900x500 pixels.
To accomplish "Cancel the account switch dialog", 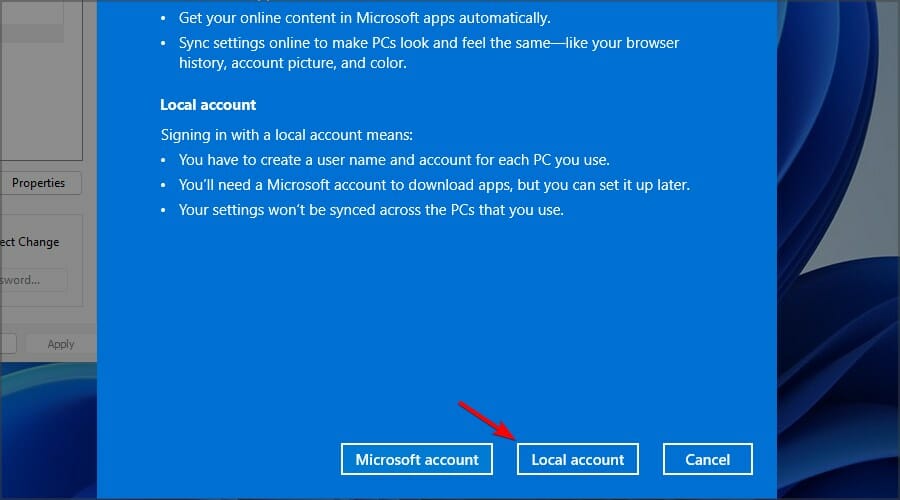I will point(707,459).
